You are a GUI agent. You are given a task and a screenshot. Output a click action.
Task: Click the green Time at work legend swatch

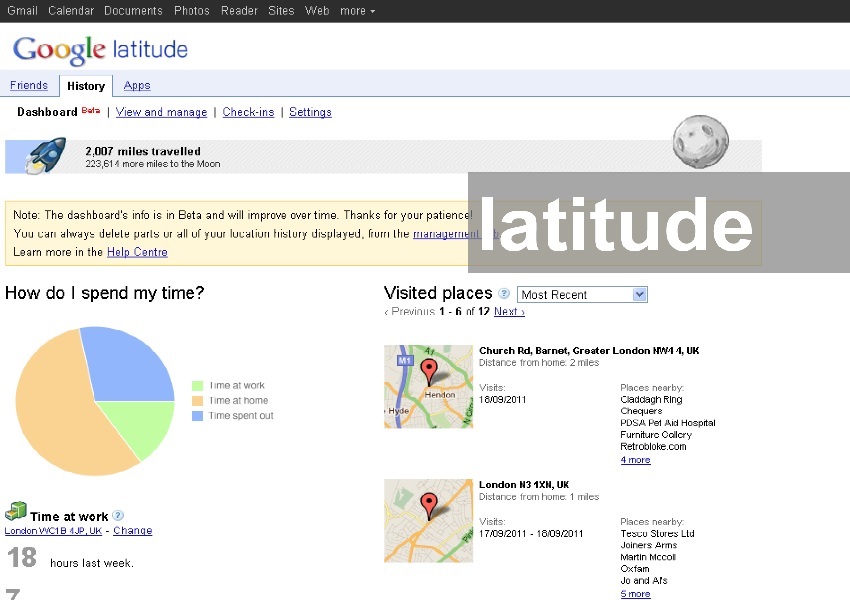click(x=197, y=386)
